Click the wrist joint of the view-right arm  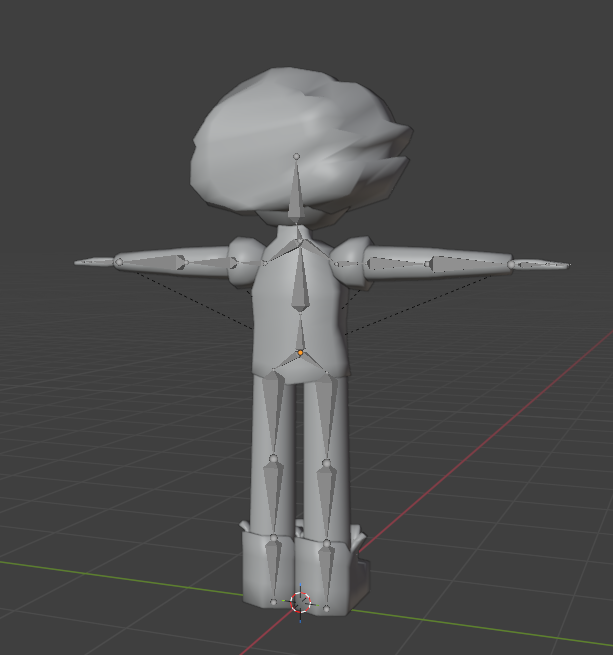(x=511, y=264)
